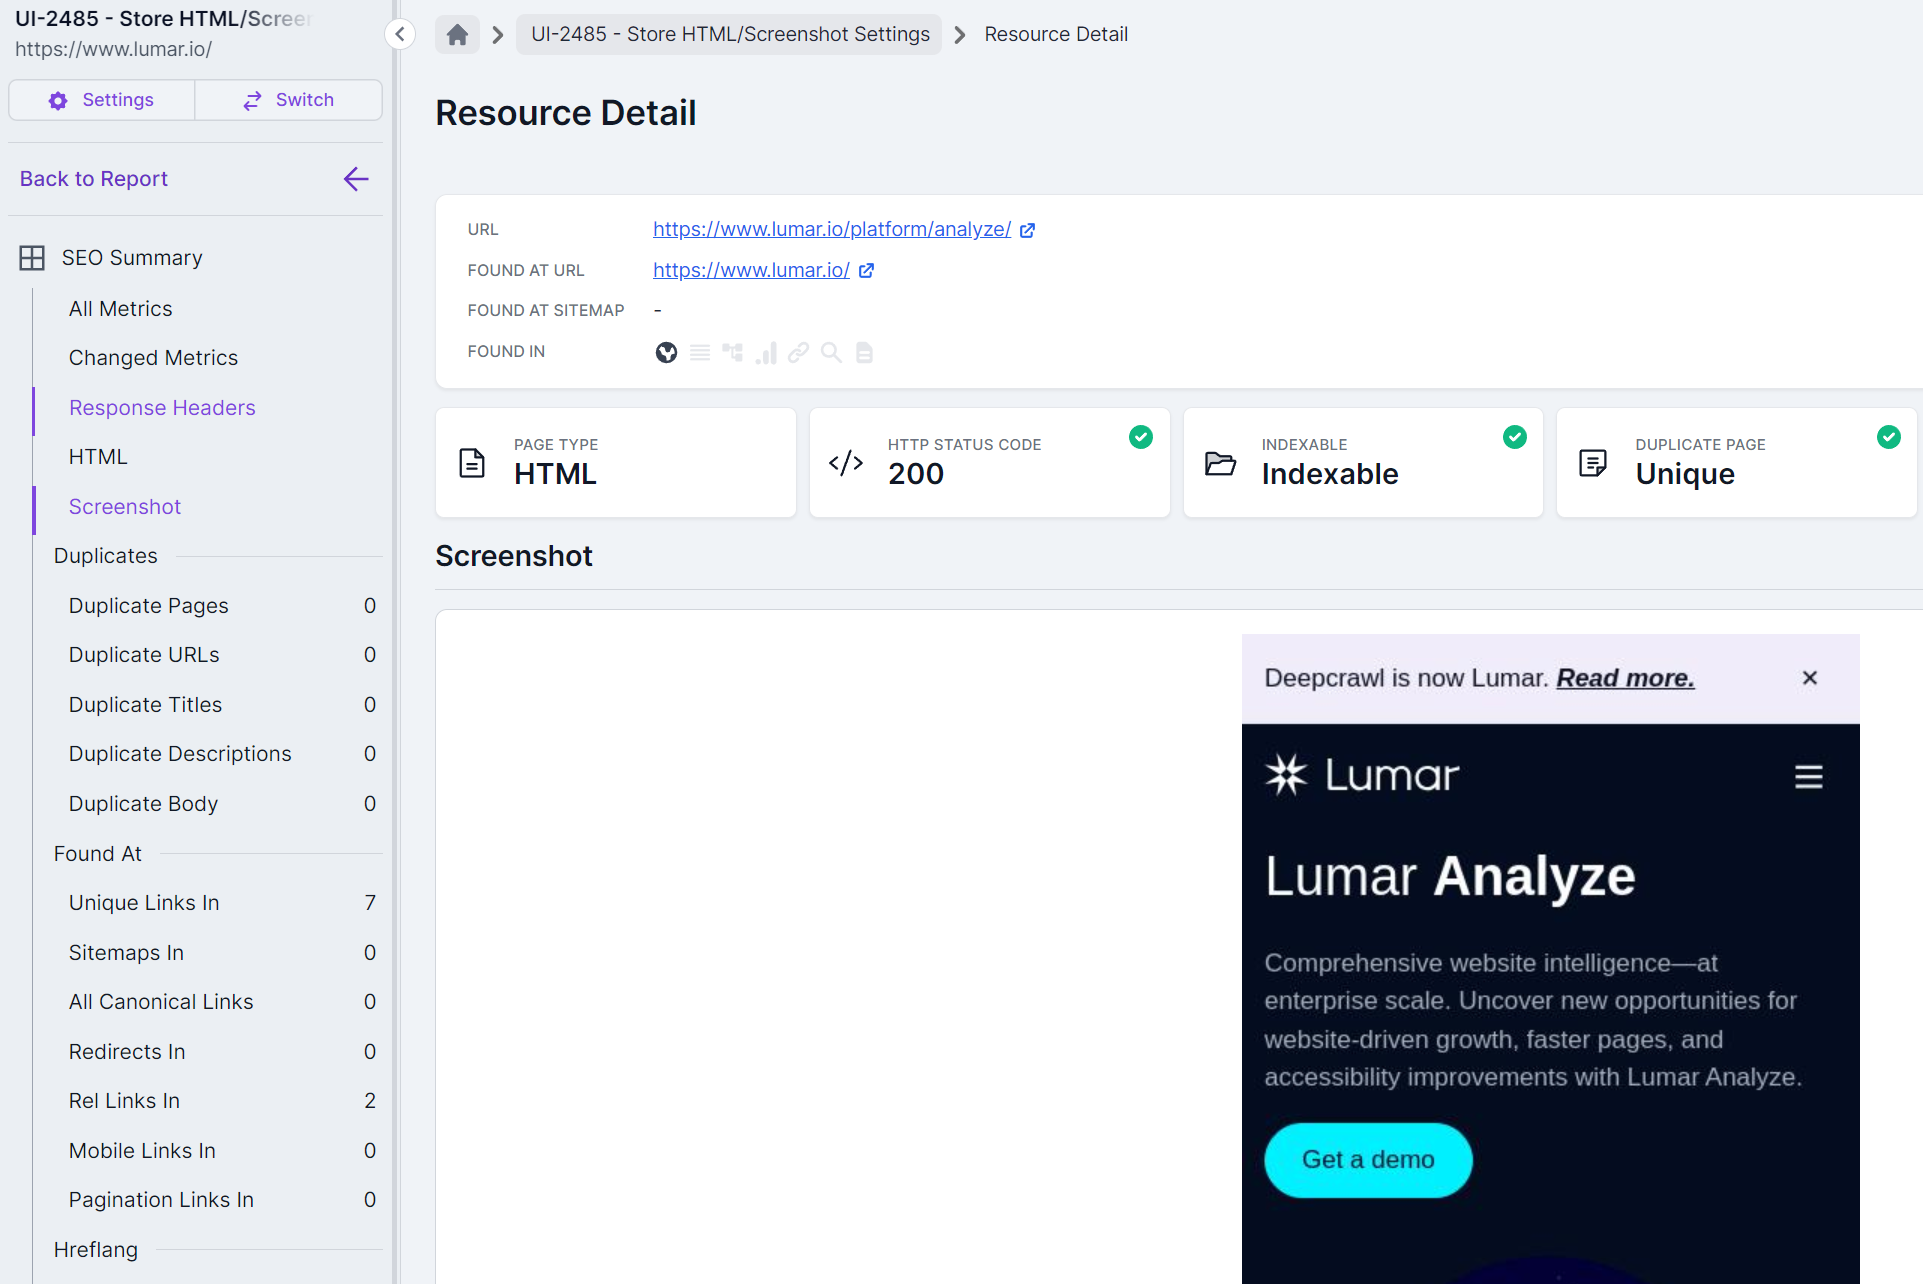Click the log file document icon in Found In
The image size is (1923, 1284).
click(864, 352)
